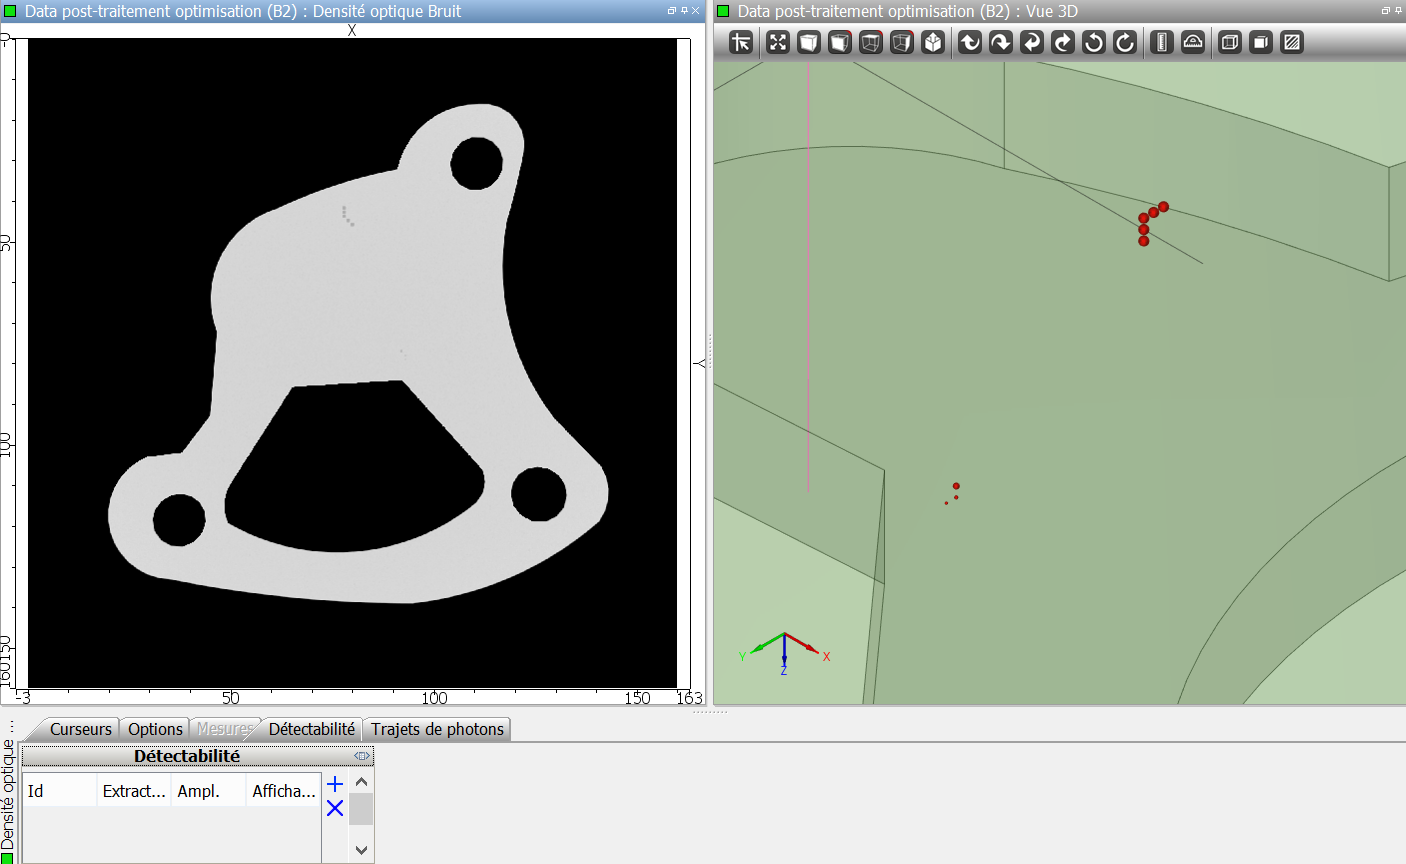Click the Extract... column header
Screen dimensions: 1406x864
pos(134,791)
